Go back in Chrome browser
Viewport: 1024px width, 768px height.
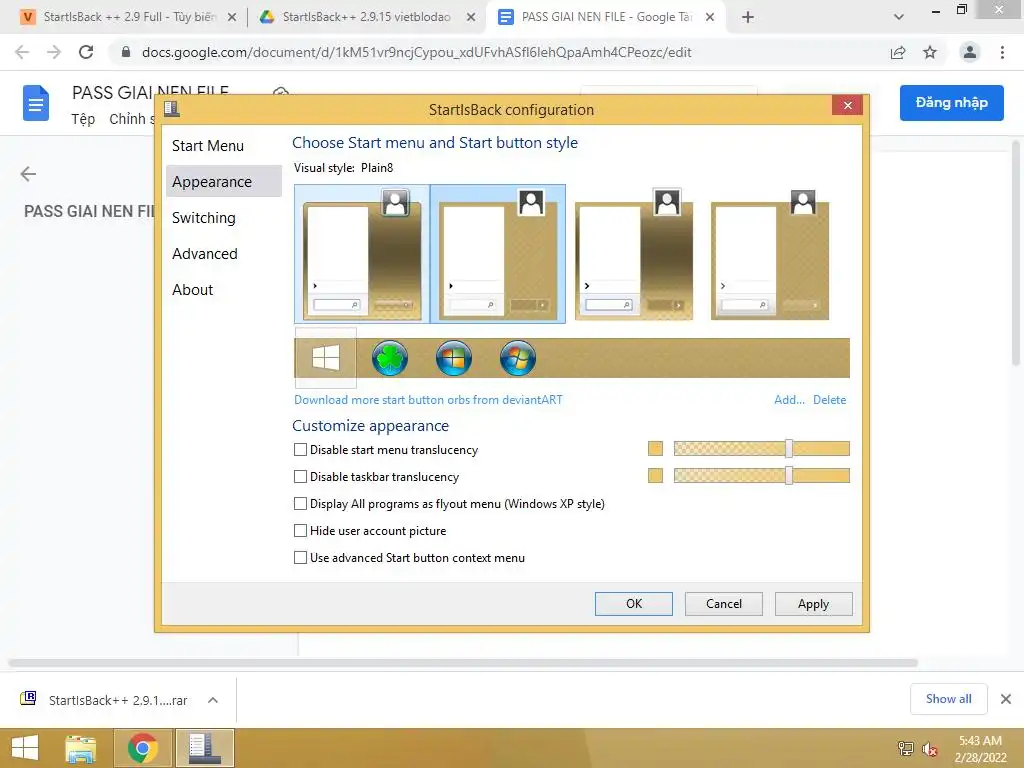22,52
